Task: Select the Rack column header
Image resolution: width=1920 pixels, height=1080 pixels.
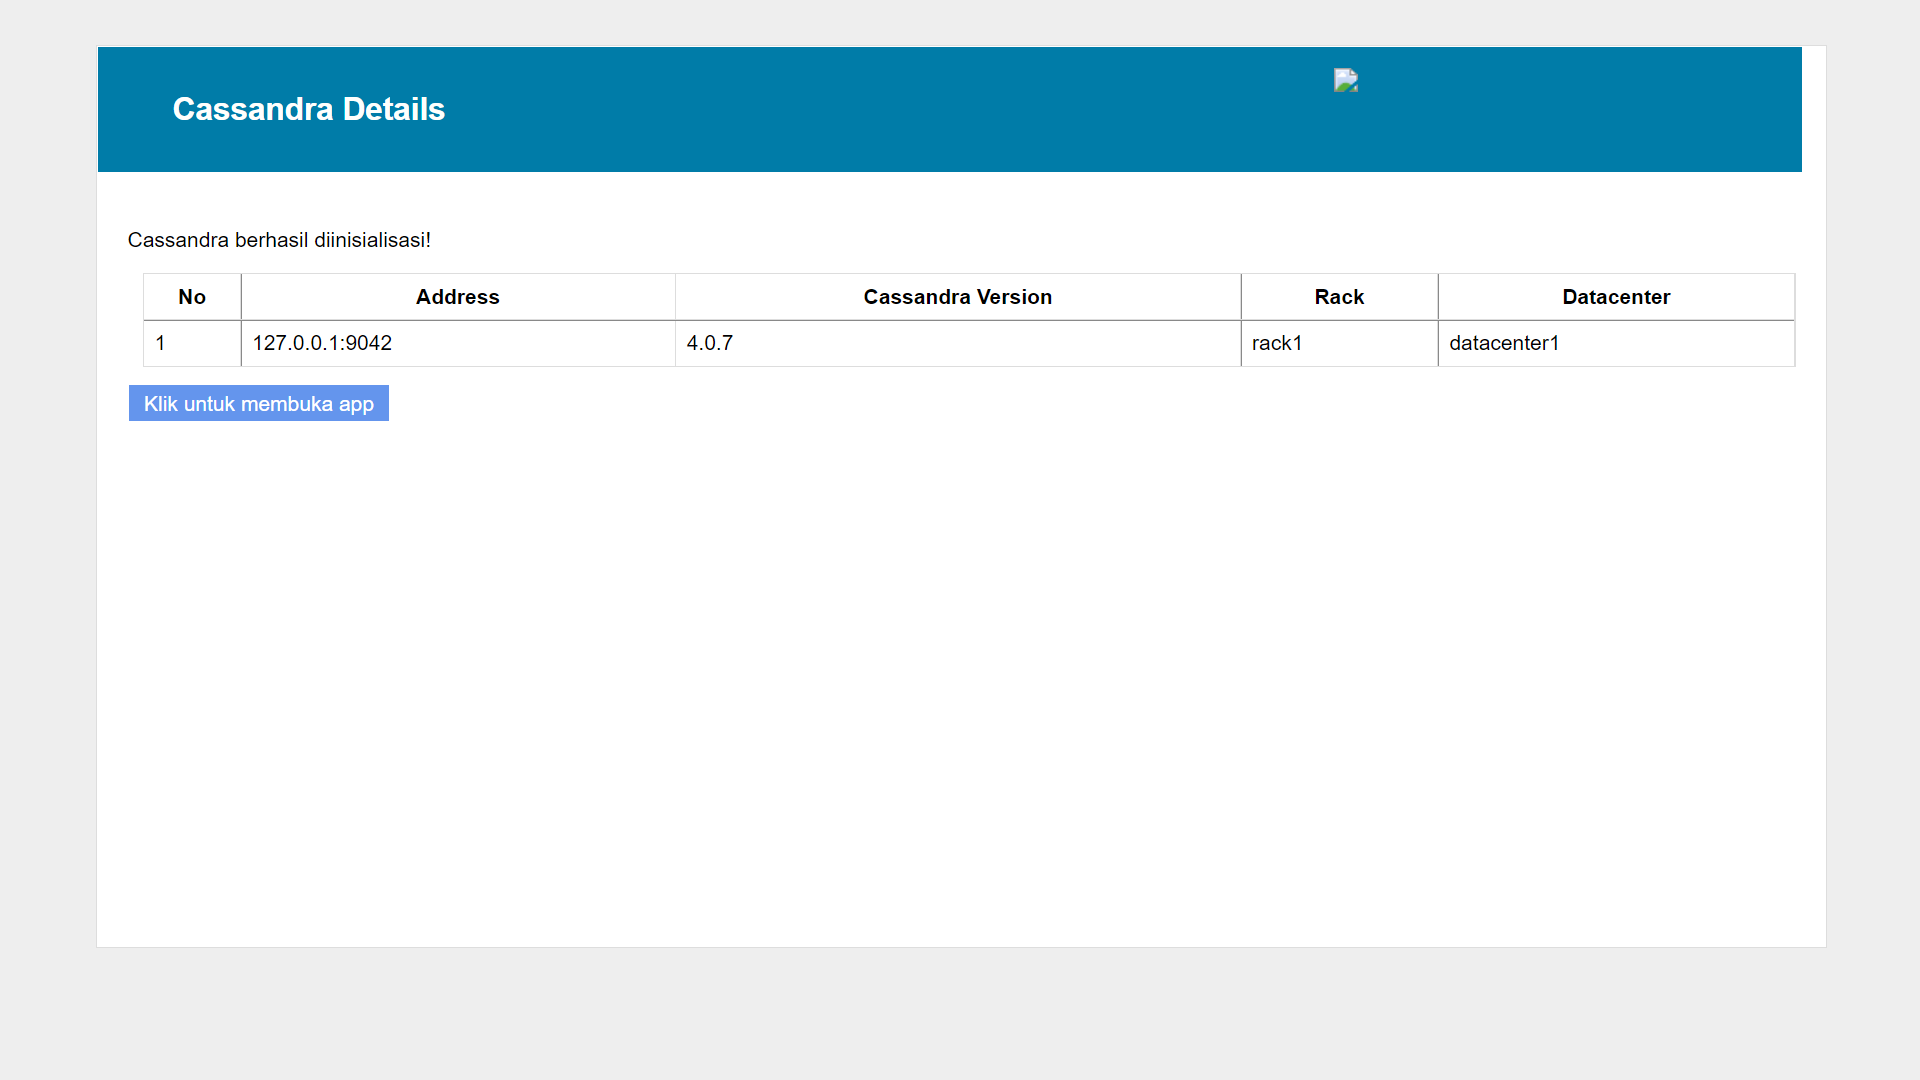Action: (1338, 297)
